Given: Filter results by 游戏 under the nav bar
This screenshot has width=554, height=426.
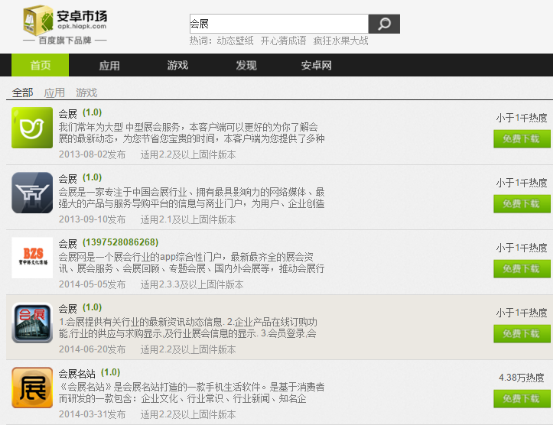Looking at the screenshot, I should click(87, 93).
